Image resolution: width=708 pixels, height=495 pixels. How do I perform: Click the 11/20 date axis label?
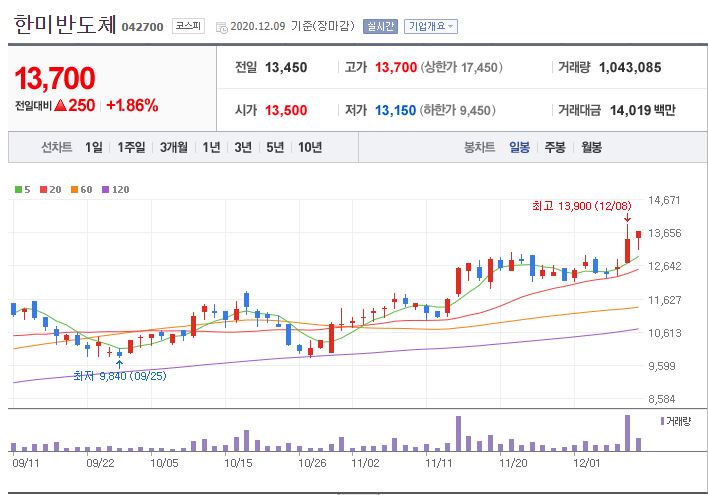click(513, 463)
